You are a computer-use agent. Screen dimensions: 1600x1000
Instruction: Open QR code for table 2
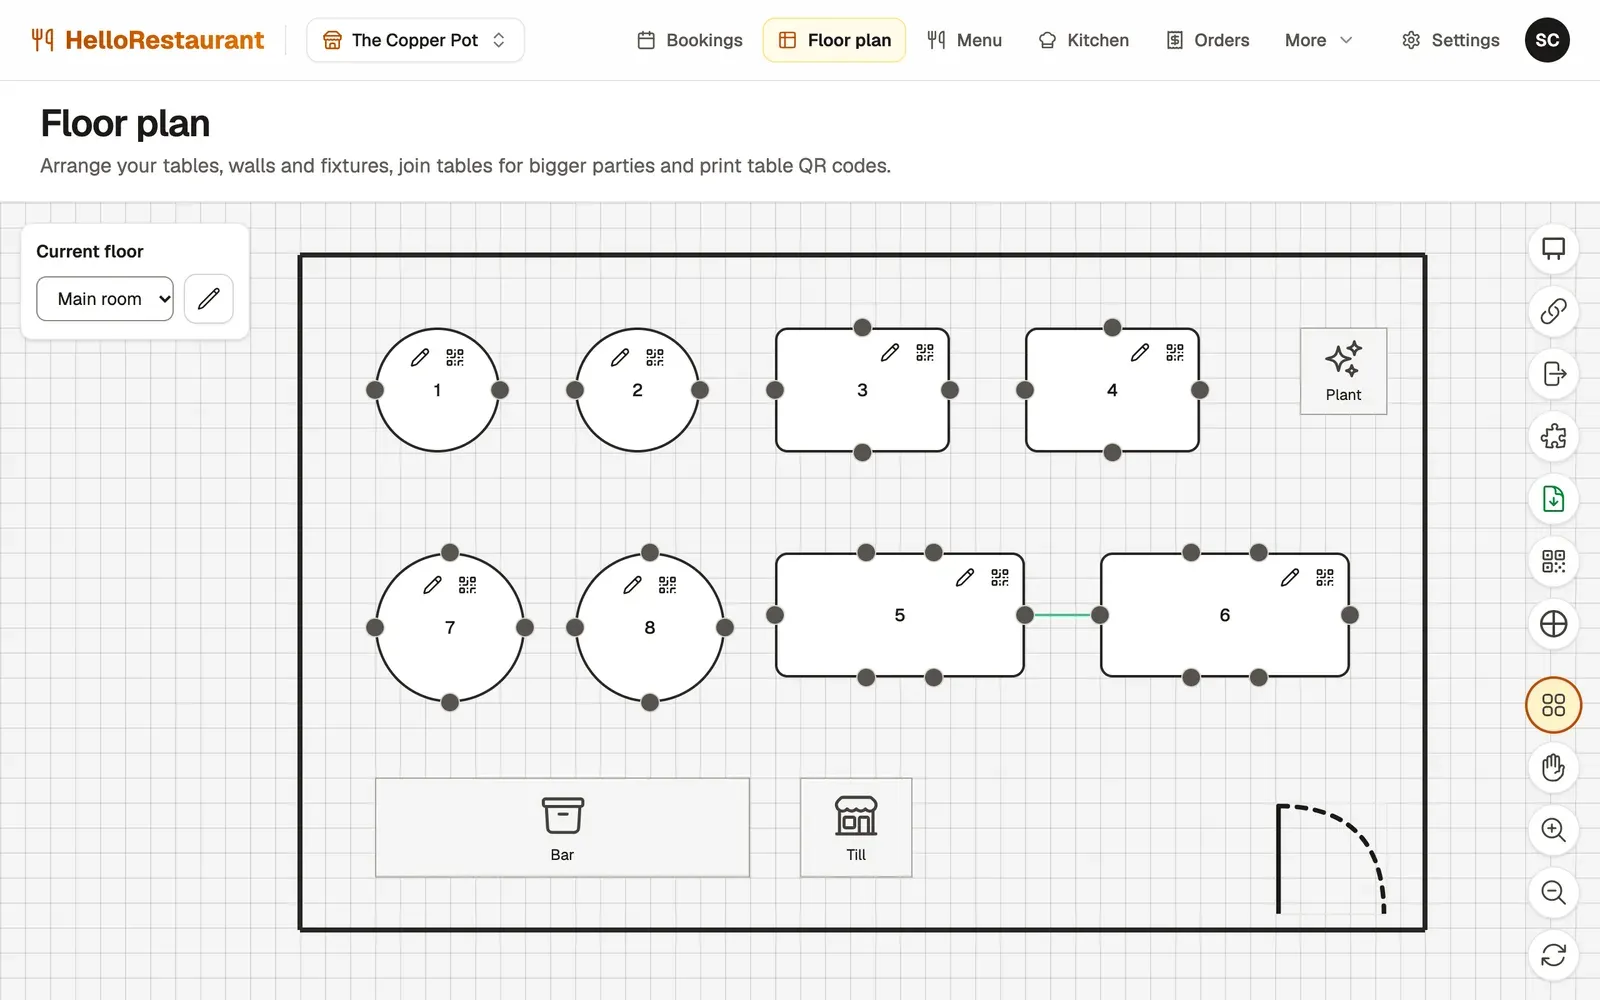click(655, 357)
